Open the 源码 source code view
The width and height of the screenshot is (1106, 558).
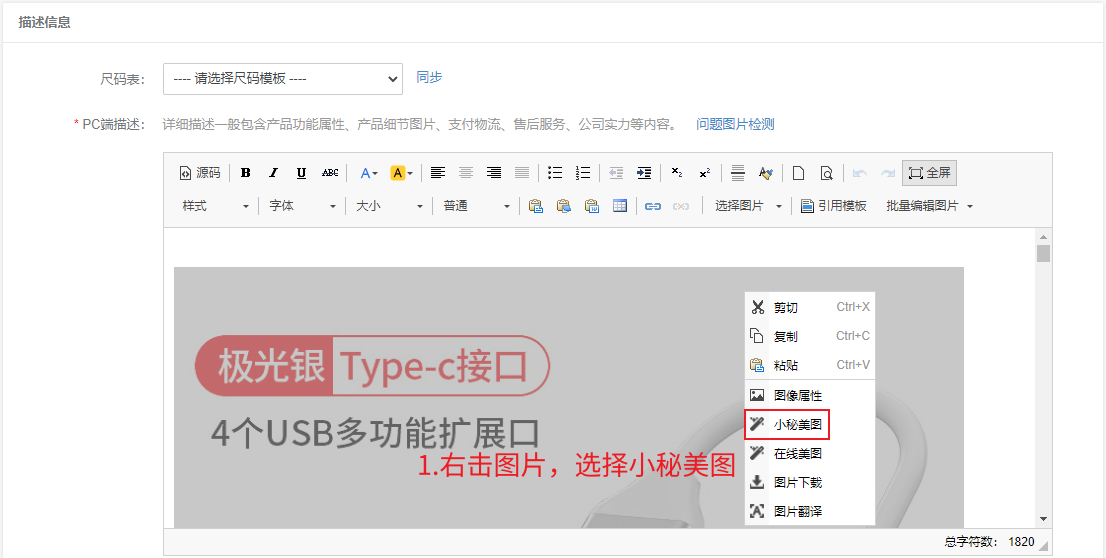click(200, 173)
